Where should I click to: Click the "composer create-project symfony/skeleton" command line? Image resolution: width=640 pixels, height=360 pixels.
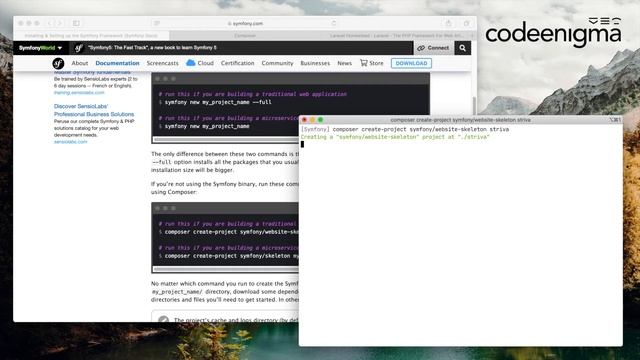[x=231, y=256]
